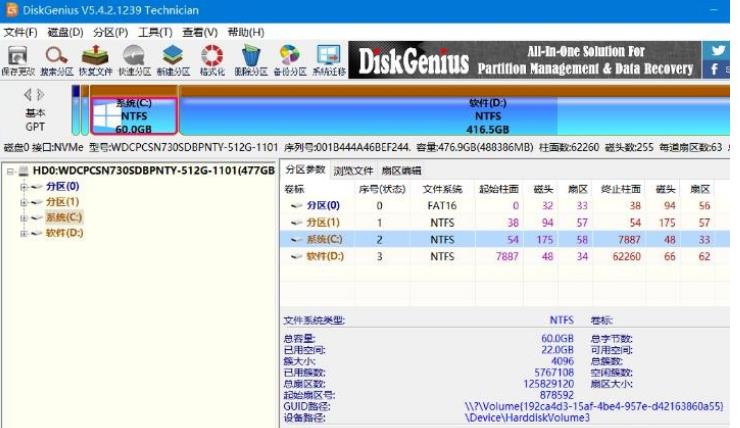Open the 查看(V) menu

(200, 32)
